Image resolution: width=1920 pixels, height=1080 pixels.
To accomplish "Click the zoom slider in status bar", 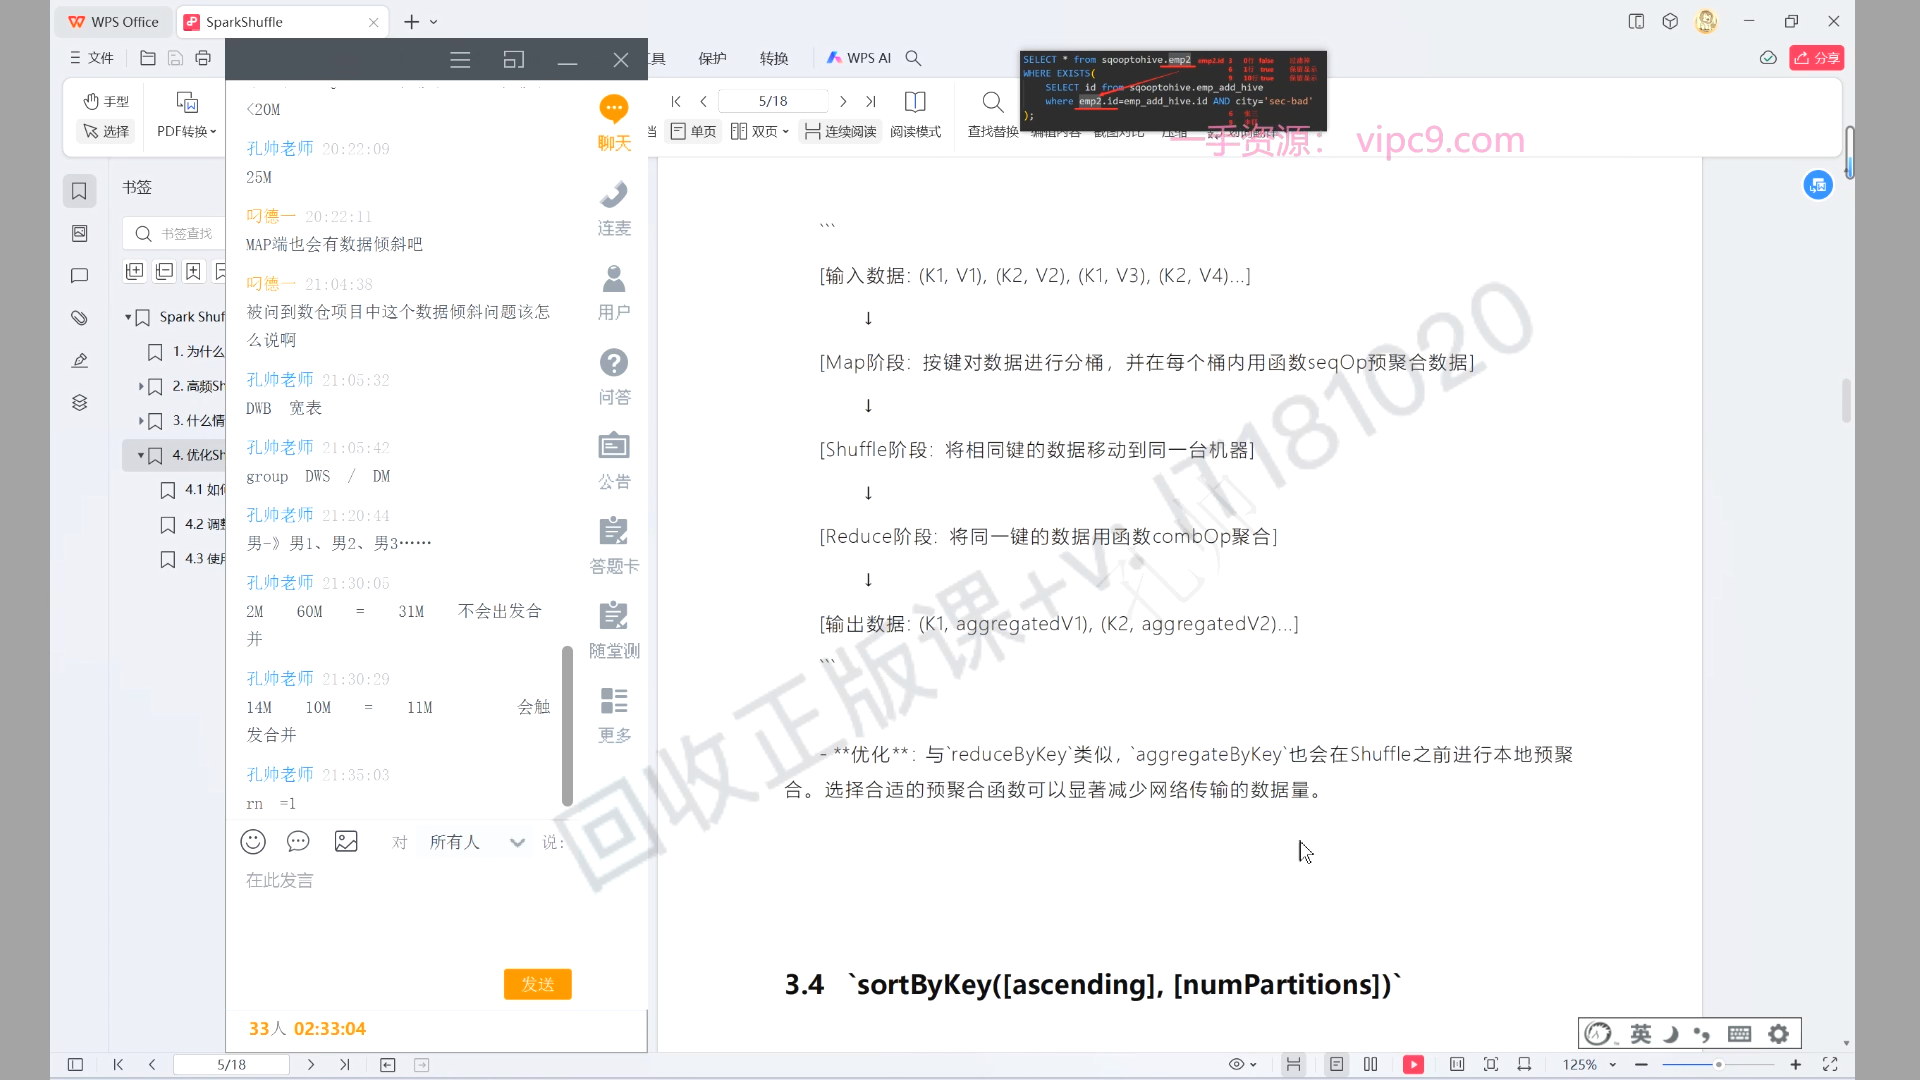I will pyautogui.click(x=1718, y=1065).
